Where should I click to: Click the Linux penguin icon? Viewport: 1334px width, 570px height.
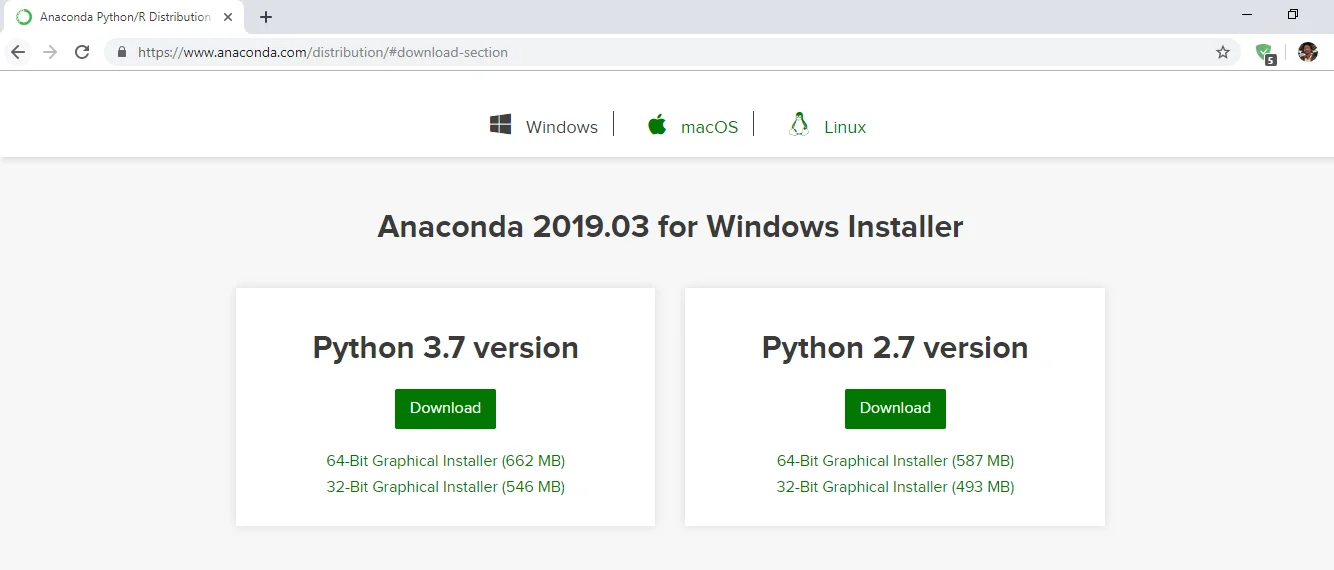coord(798,124)
